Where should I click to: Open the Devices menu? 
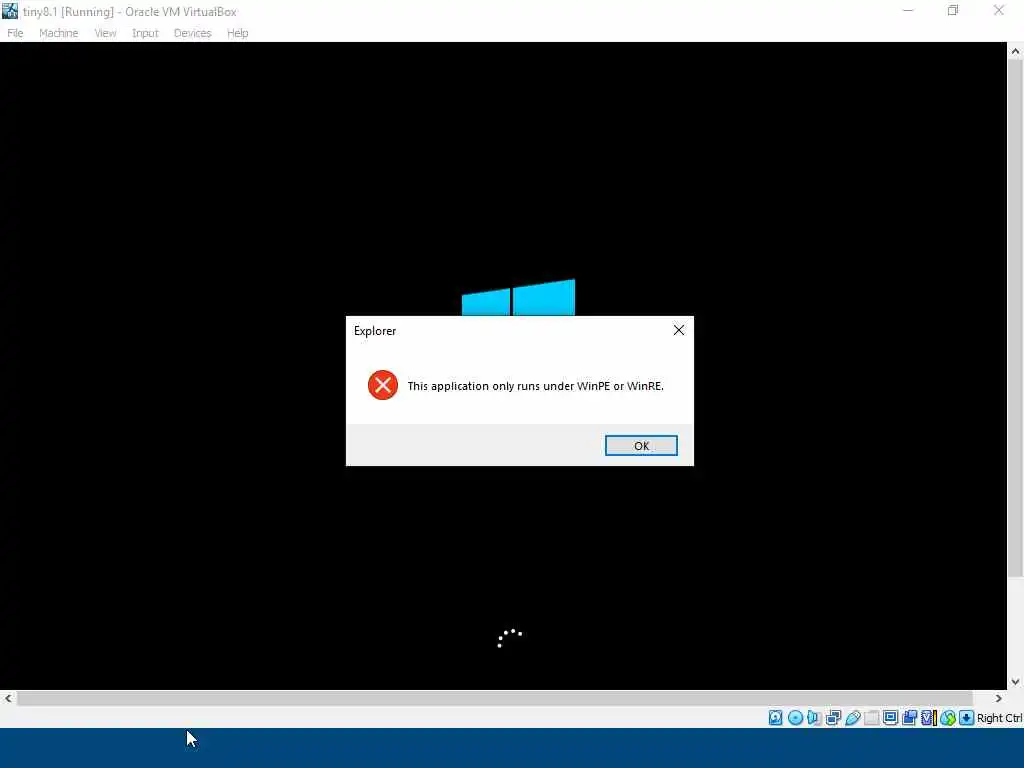click(x=193, y=33)
